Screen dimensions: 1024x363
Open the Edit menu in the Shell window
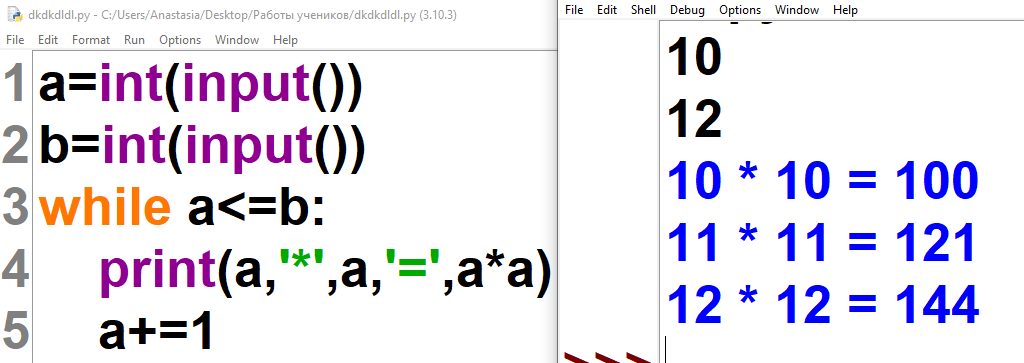(x=607, y=10)
